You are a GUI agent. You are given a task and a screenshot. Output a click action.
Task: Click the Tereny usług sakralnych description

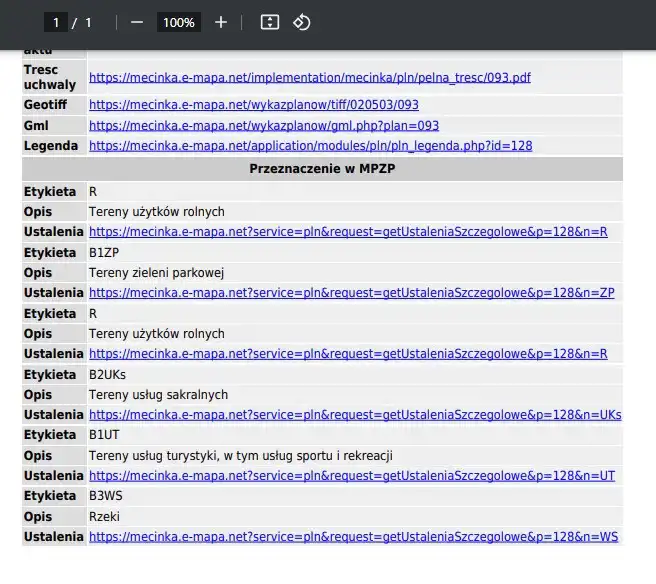158,395
